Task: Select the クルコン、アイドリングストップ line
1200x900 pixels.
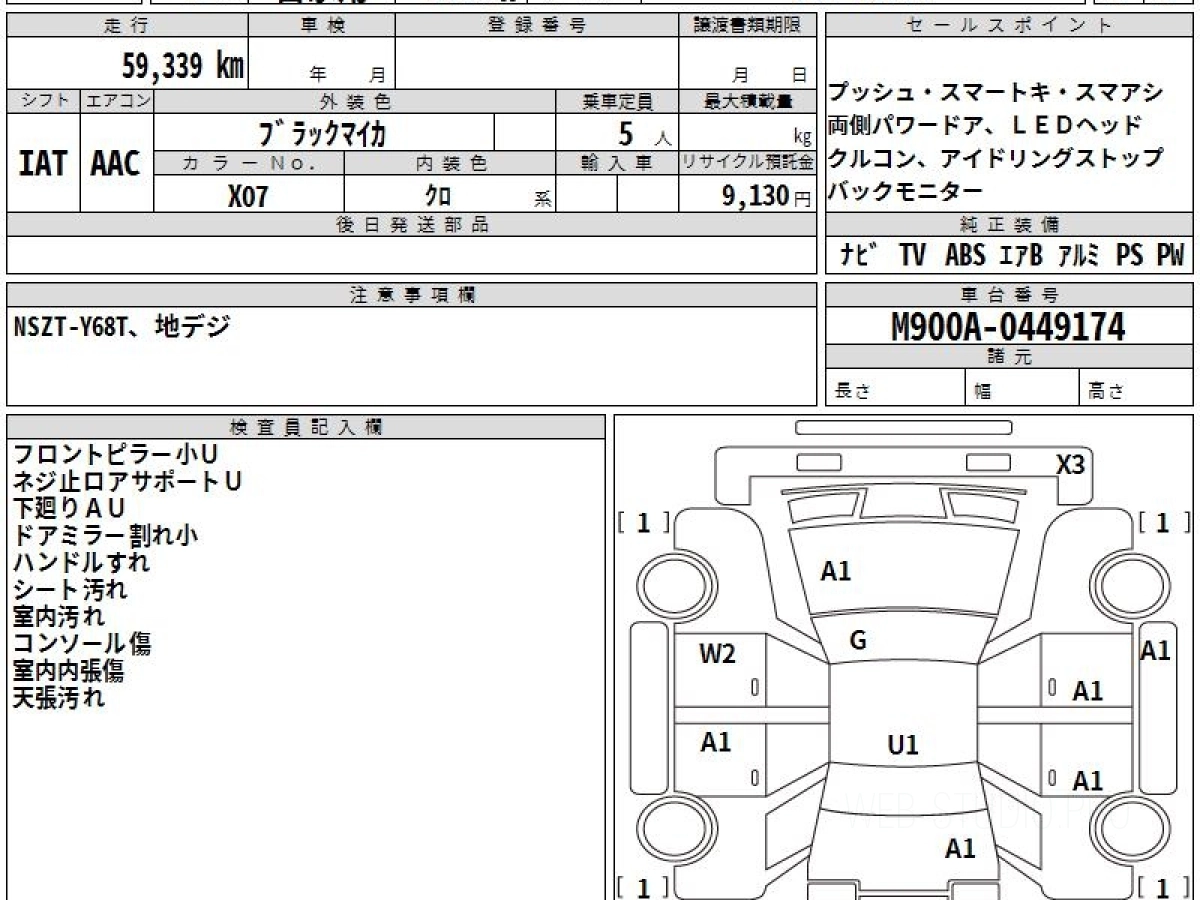Action: (x=996, y=158)
